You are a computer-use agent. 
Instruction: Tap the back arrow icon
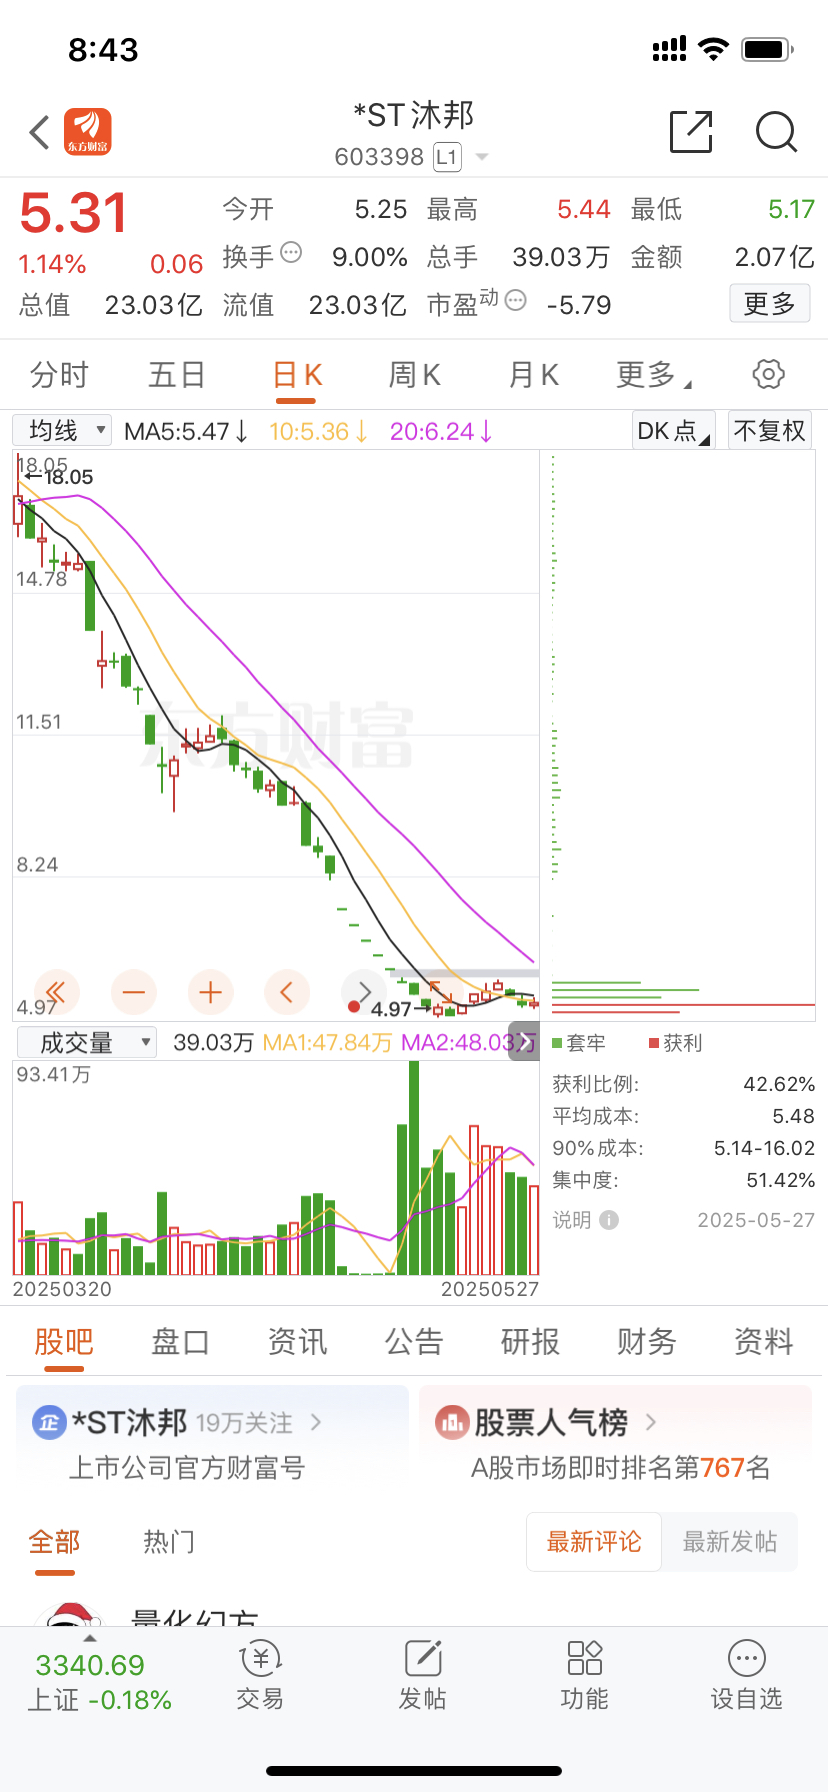click(39, 132)
